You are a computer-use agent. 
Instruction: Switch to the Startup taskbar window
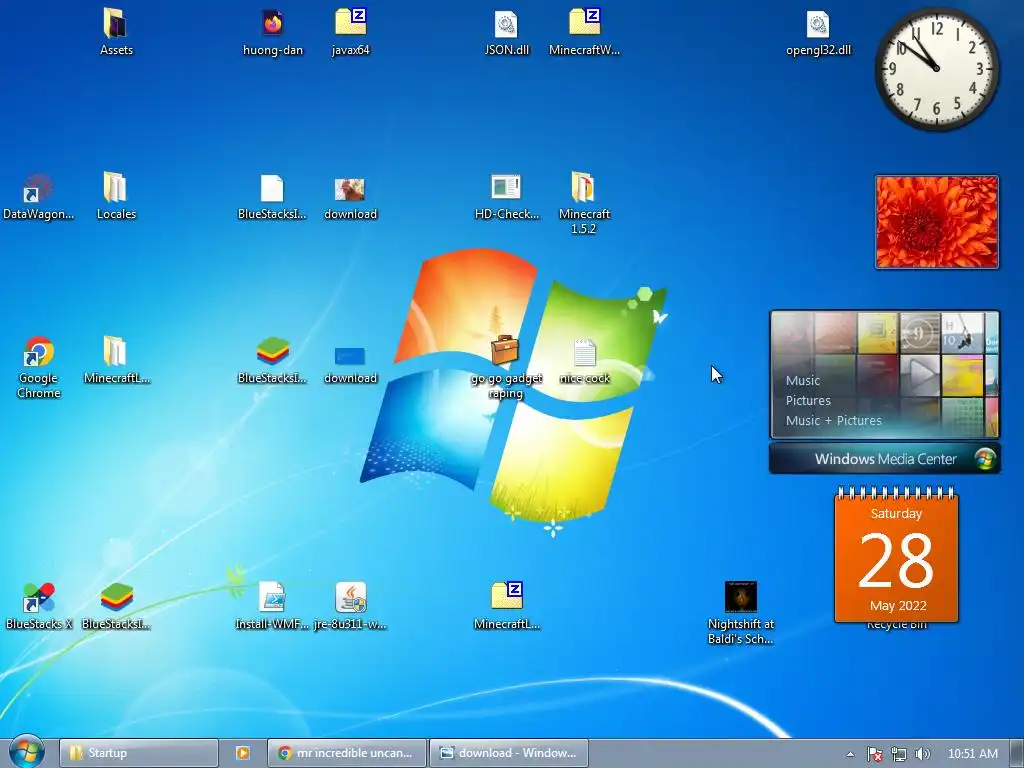pyautogui.click(x=138, y=753)
